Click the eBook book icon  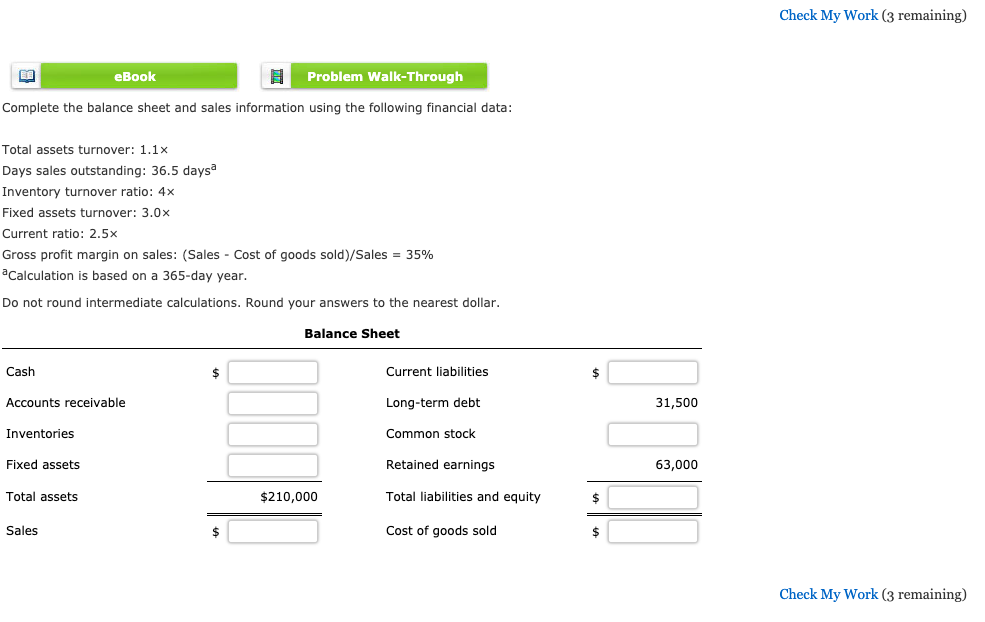coord(25,75)
